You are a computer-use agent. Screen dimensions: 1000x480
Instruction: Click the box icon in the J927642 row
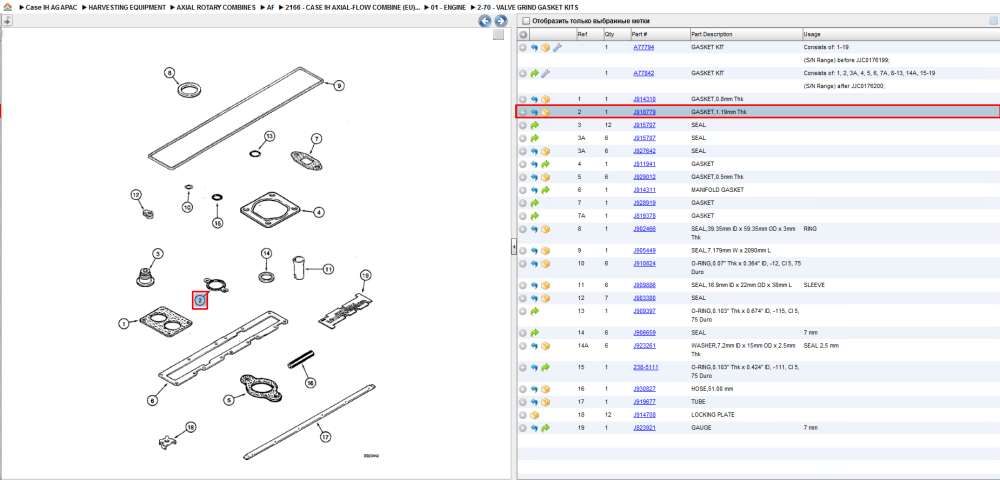pos(545,151)
